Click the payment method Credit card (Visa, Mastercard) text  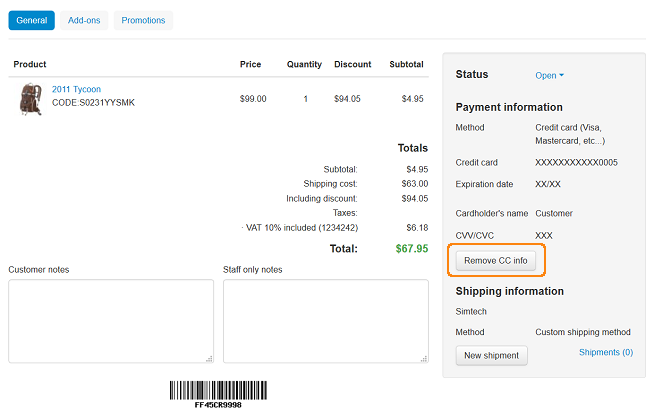coord(570,134)
